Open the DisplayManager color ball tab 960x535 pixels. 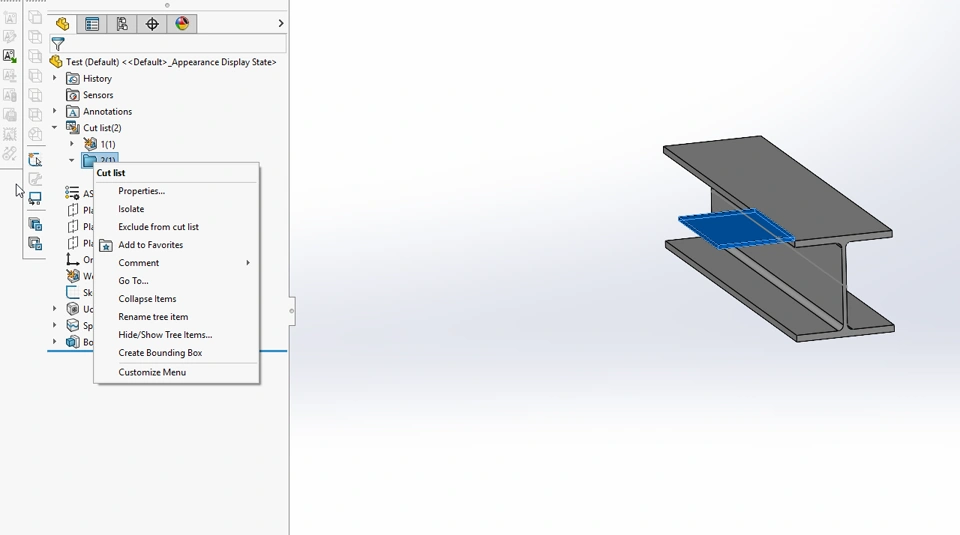coord(182,24)
